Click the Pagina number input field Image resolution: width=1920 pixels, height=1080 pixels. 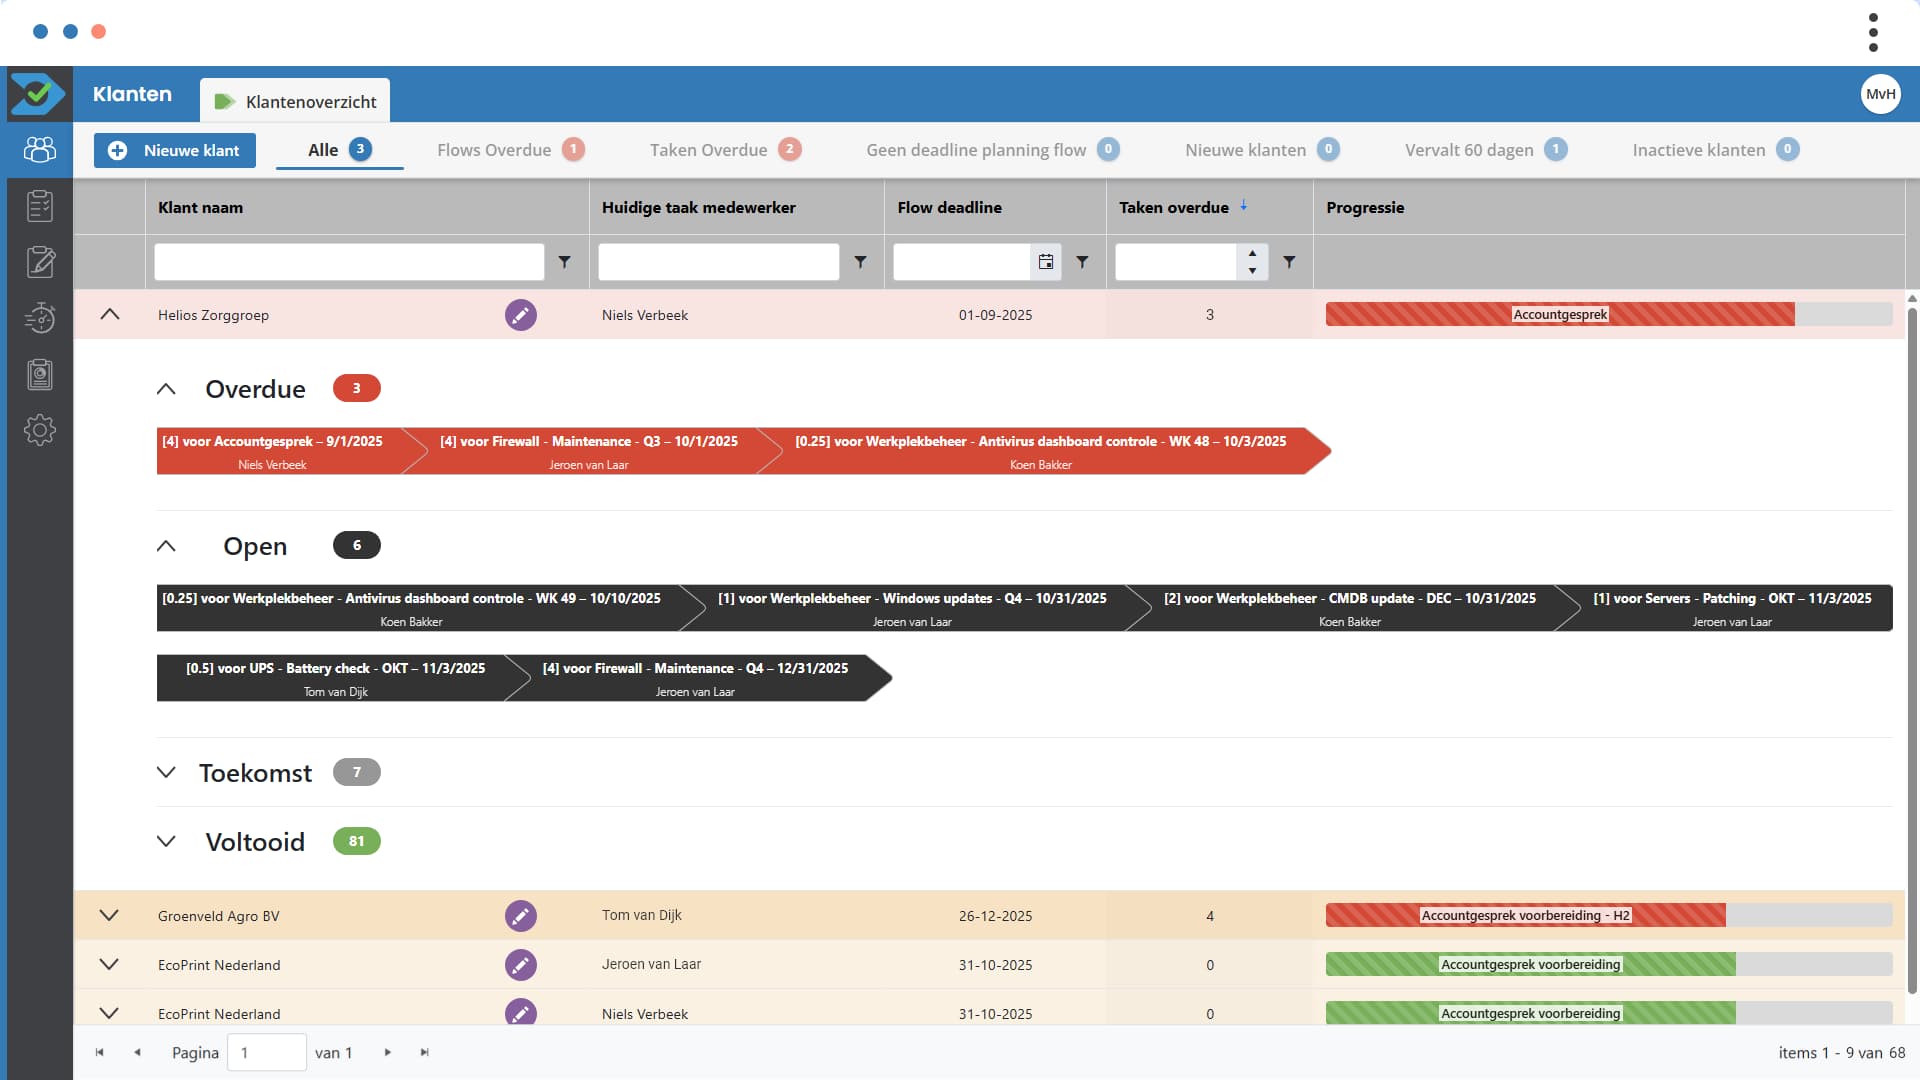pos(266,1052)
